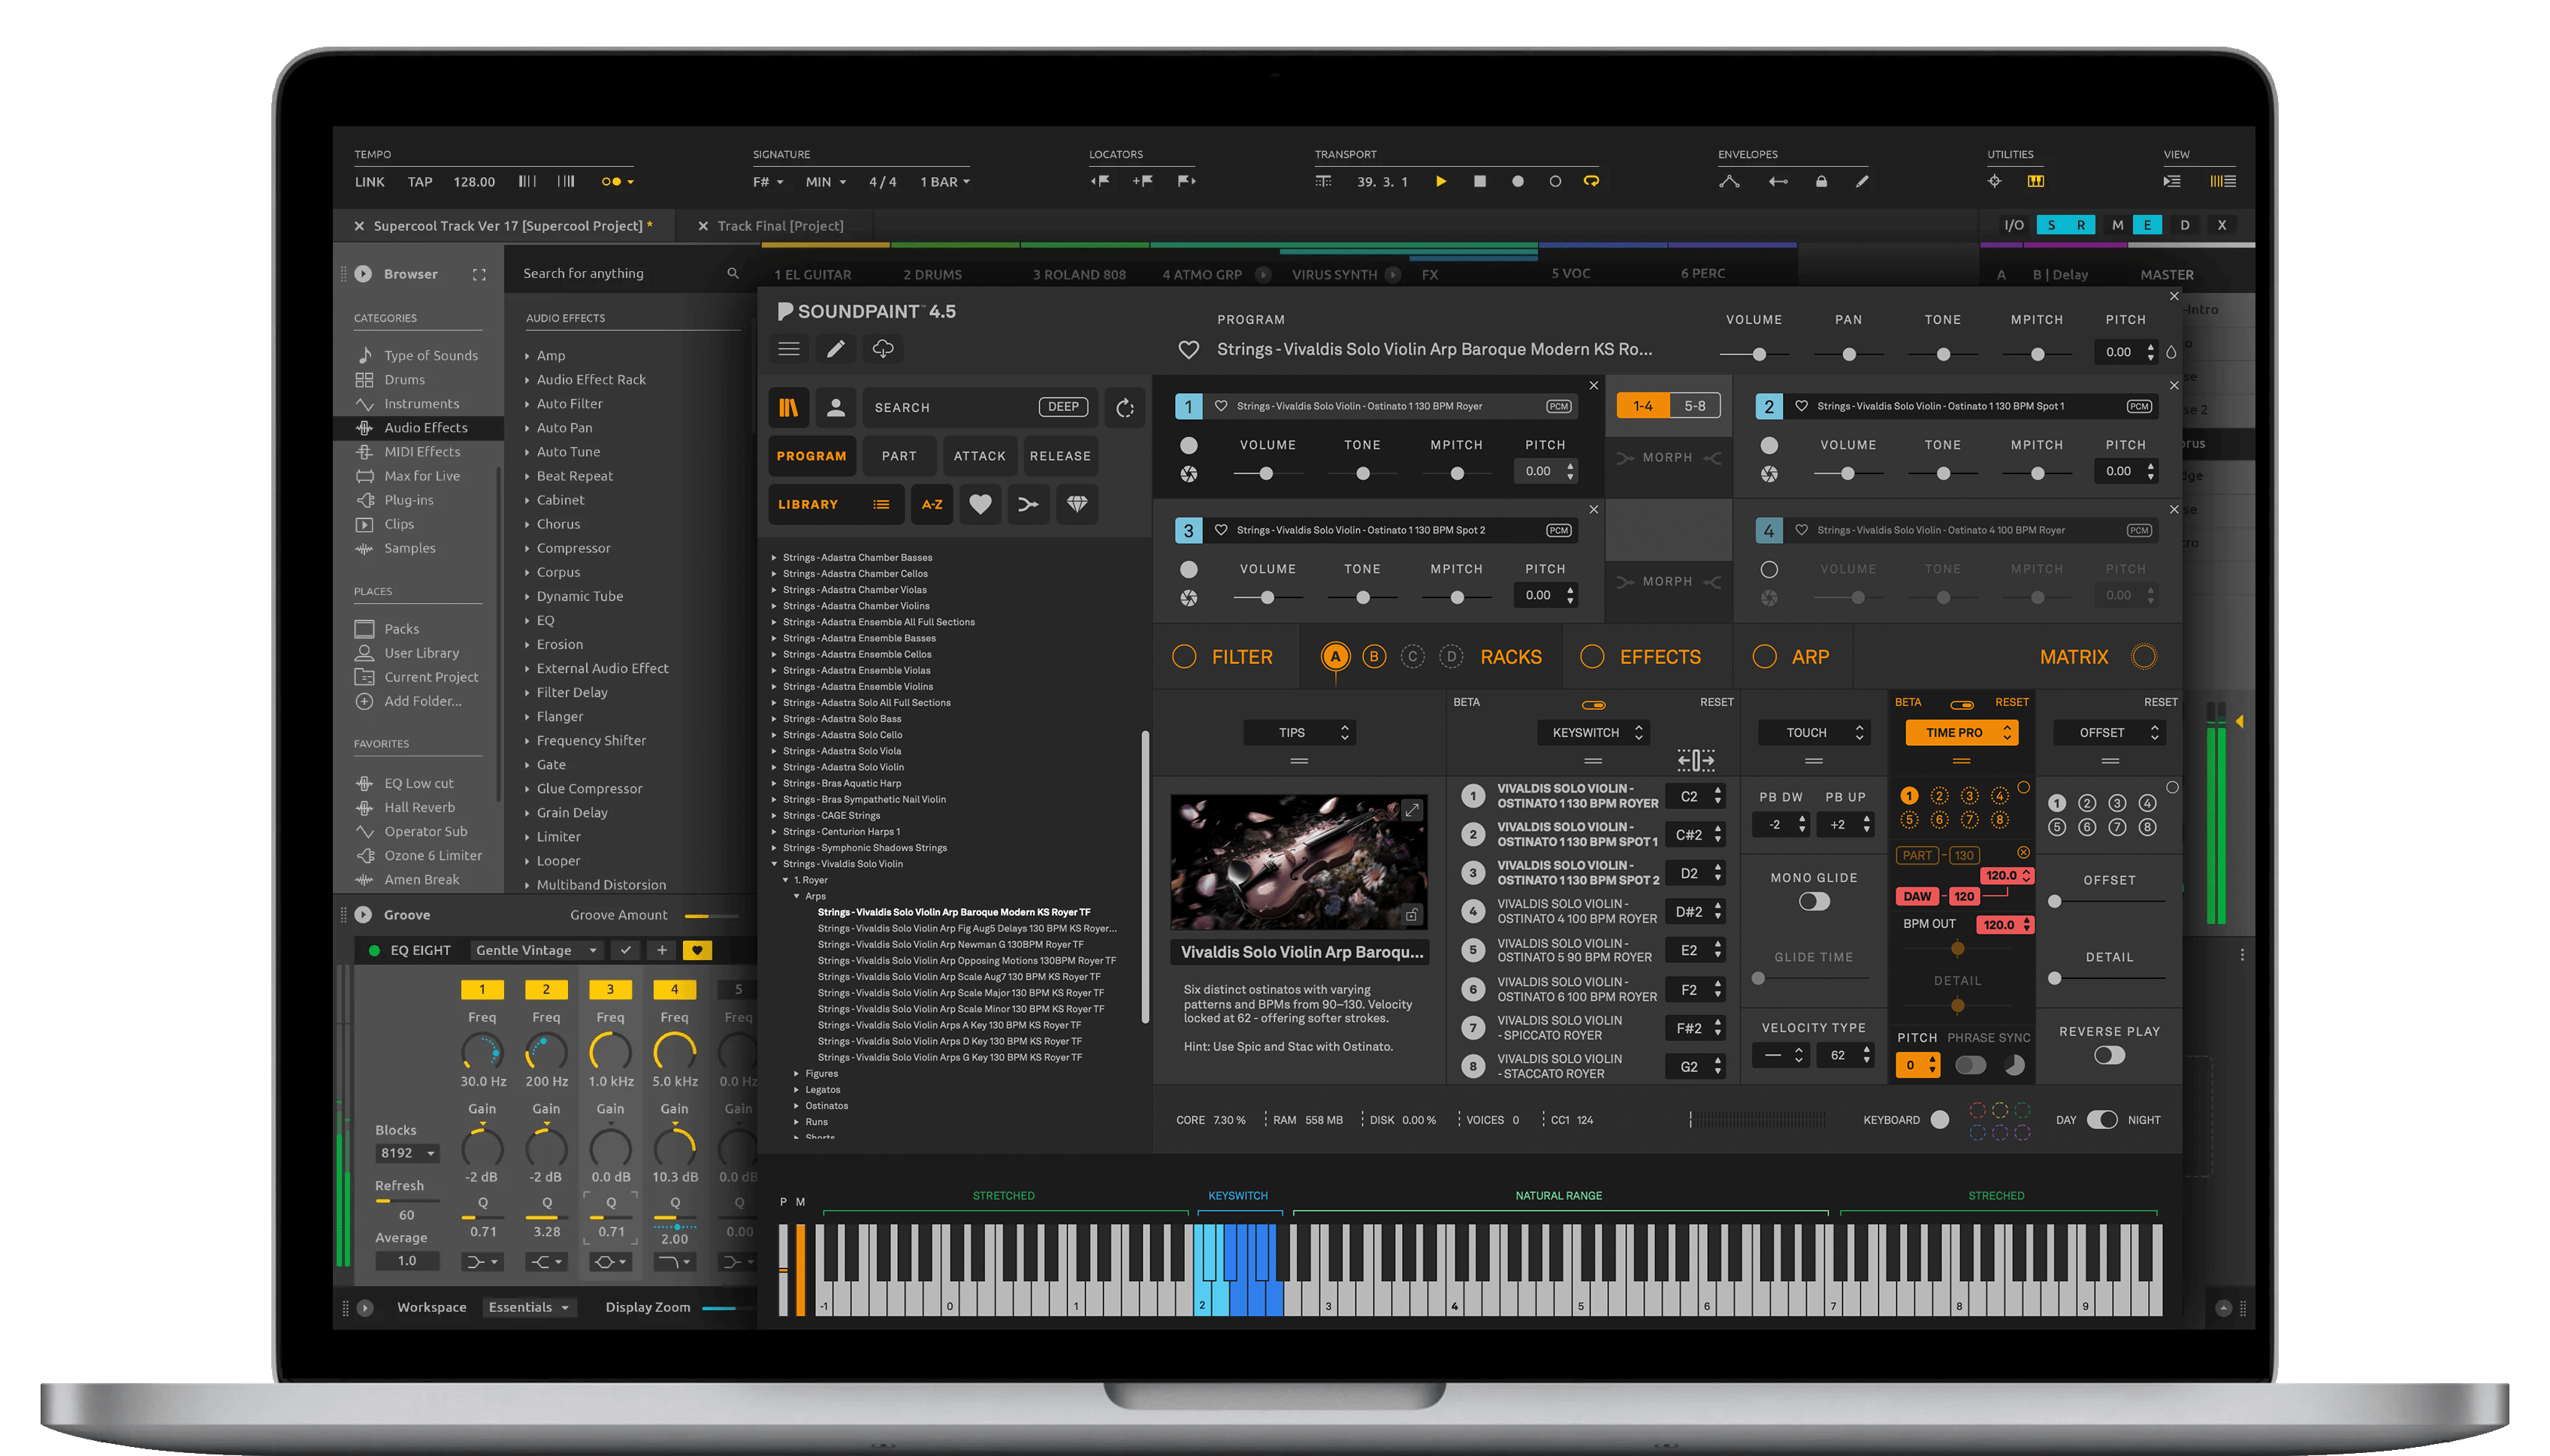Open the KEYSWITCH dropdown
The height and width of the screenshot is (1456, 2550).
(x=1594, y=732)
